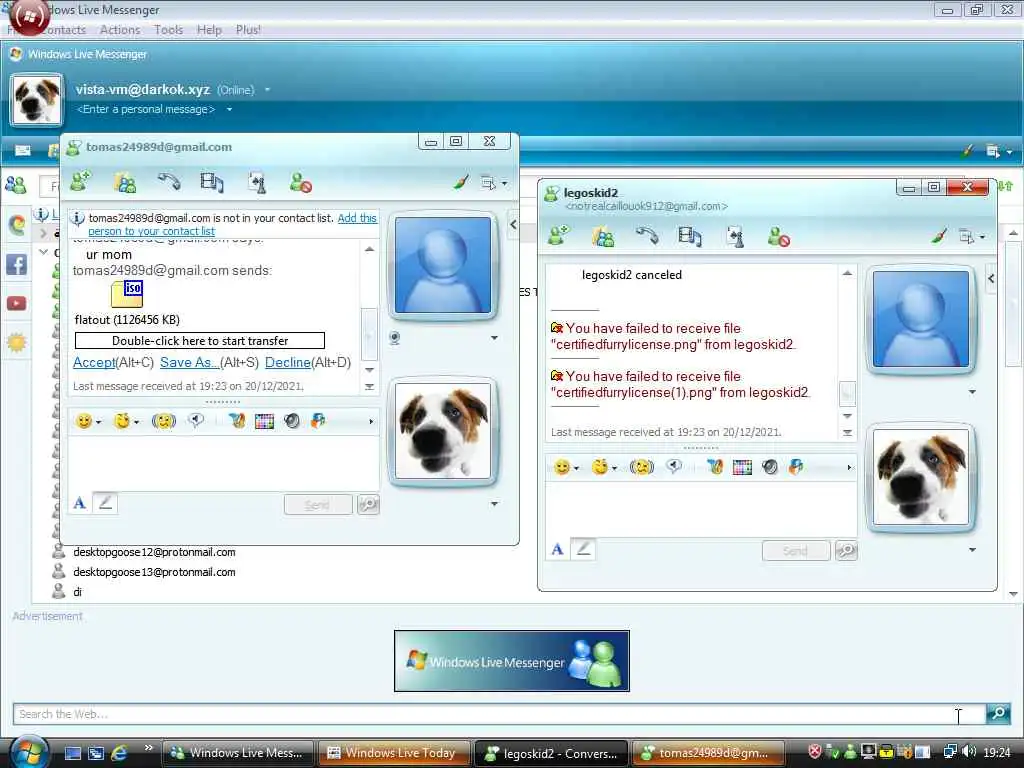
Task: Block contact in tomas24989d window
Action: coord(300,183)
